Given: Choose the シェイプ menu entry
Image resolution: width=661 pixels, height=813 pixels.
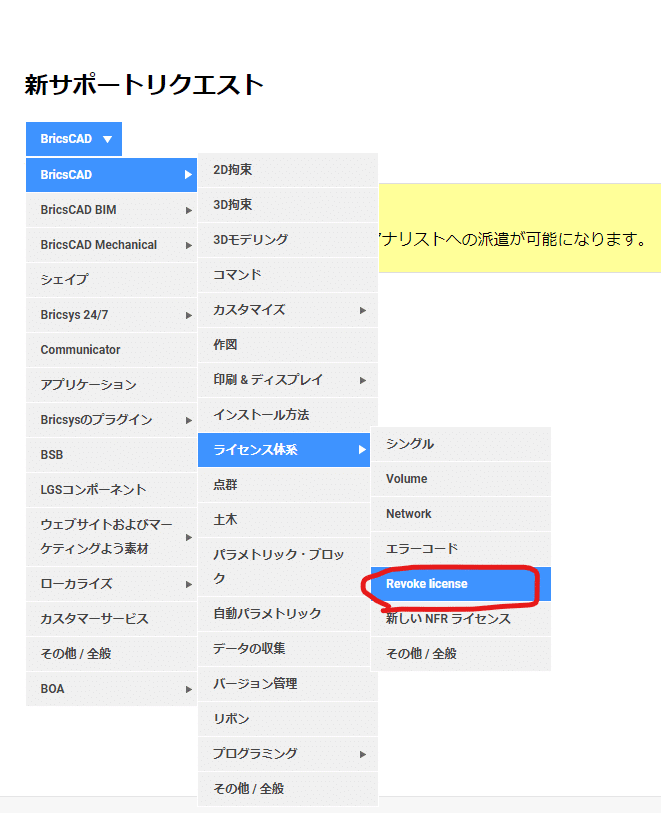Looking at the screenshot, I should [x=111, y=280].
